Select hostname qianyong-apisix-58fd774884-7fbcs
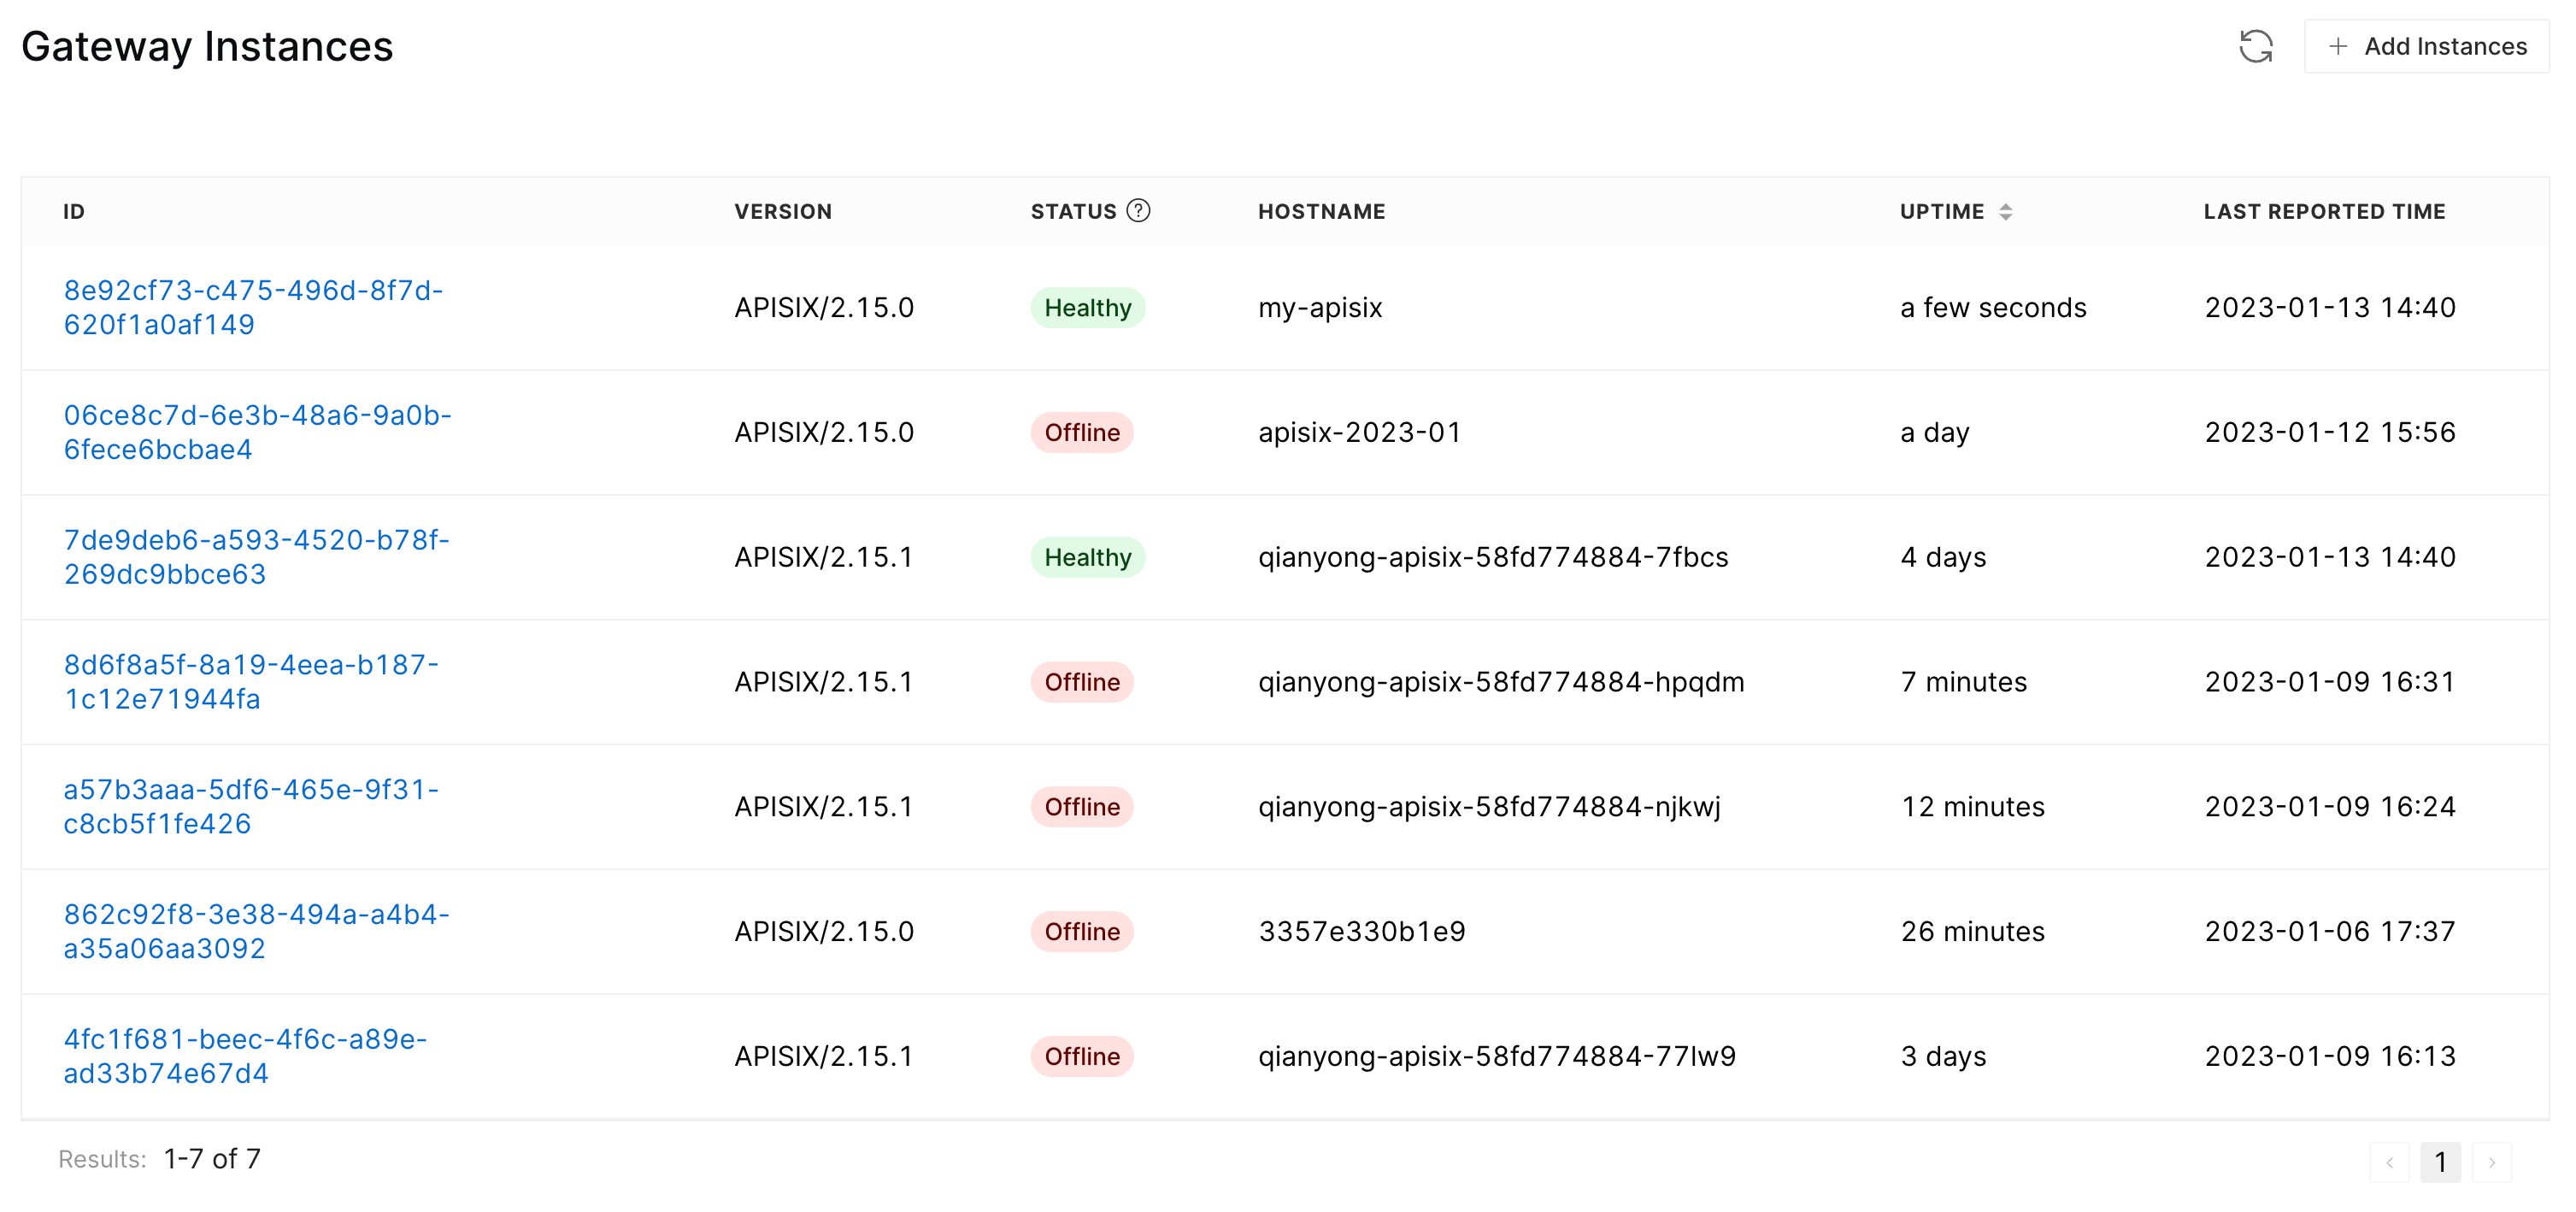Viewport: 2576px width, 1212px height. point(1493,558)
